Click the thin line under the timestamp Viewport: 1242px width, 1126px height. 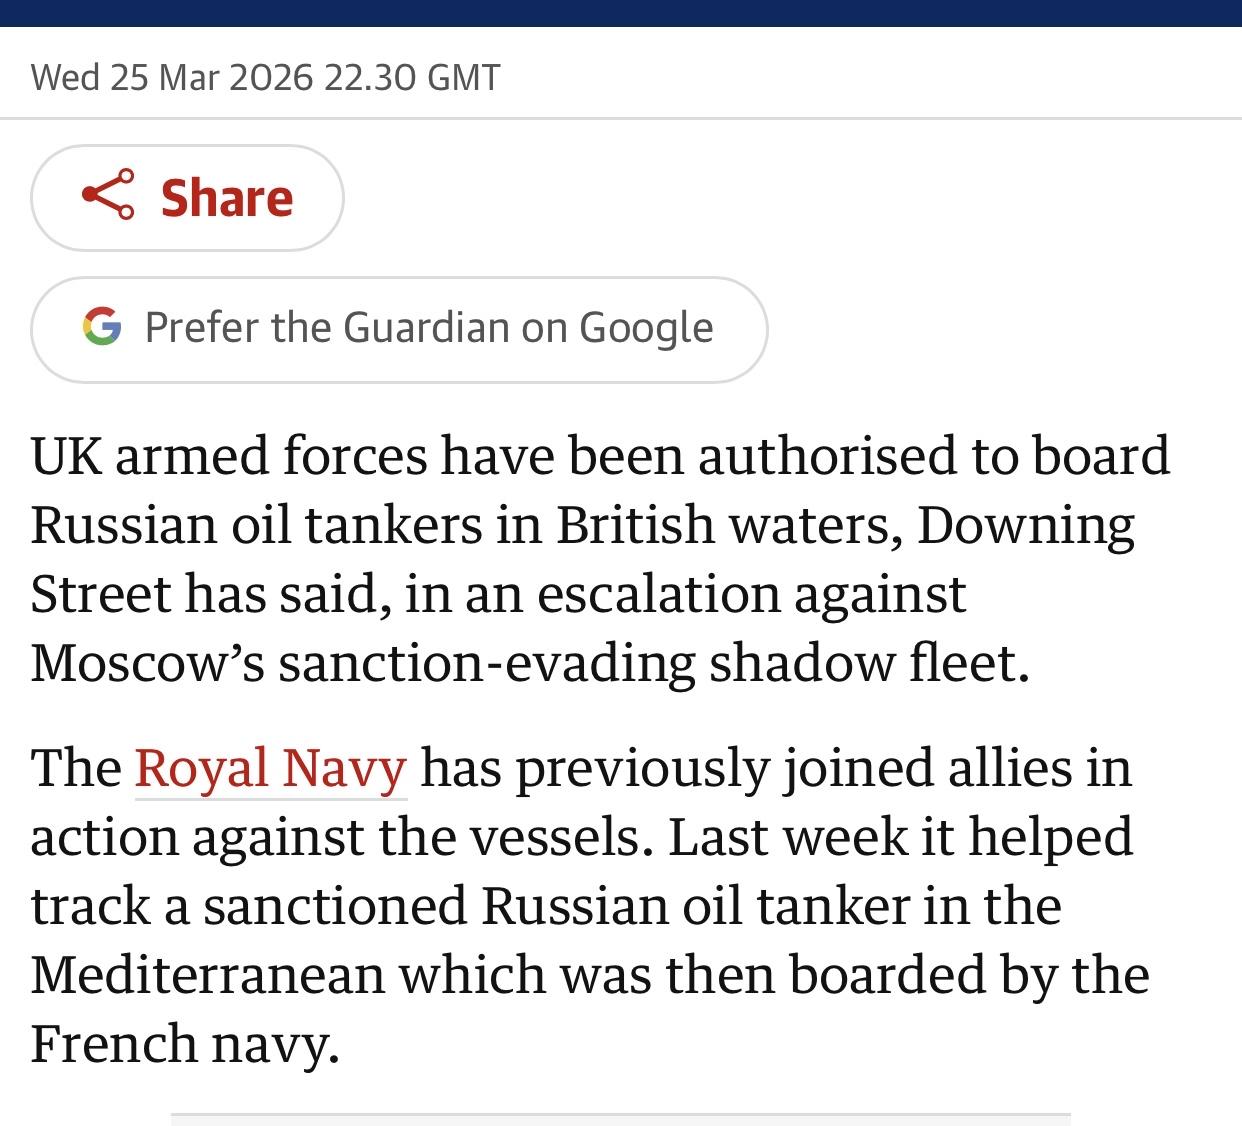[x=620, y=118]
